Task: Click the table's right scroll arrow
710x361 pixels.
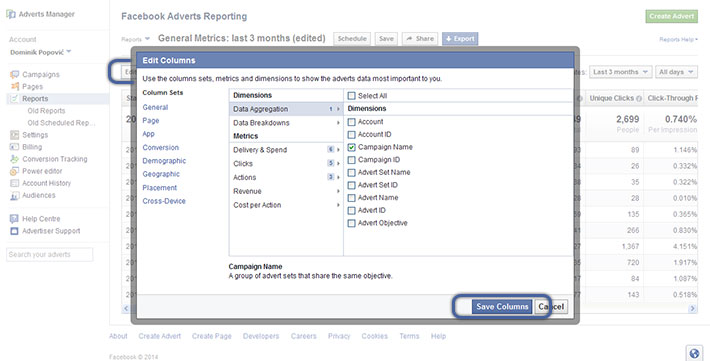Action: (692, 308)
